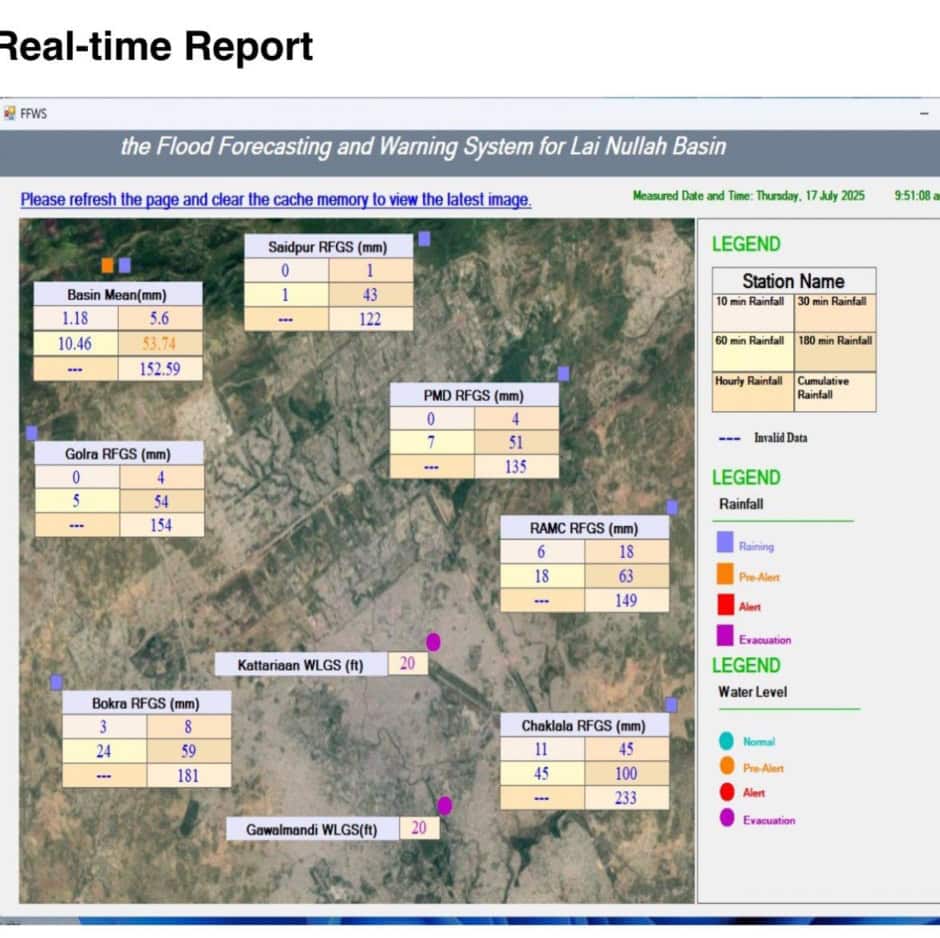This screenshot has height=938, width=940.
Task: Select the raining marker beside Chaklala RFGS
Action: (671, 705)
